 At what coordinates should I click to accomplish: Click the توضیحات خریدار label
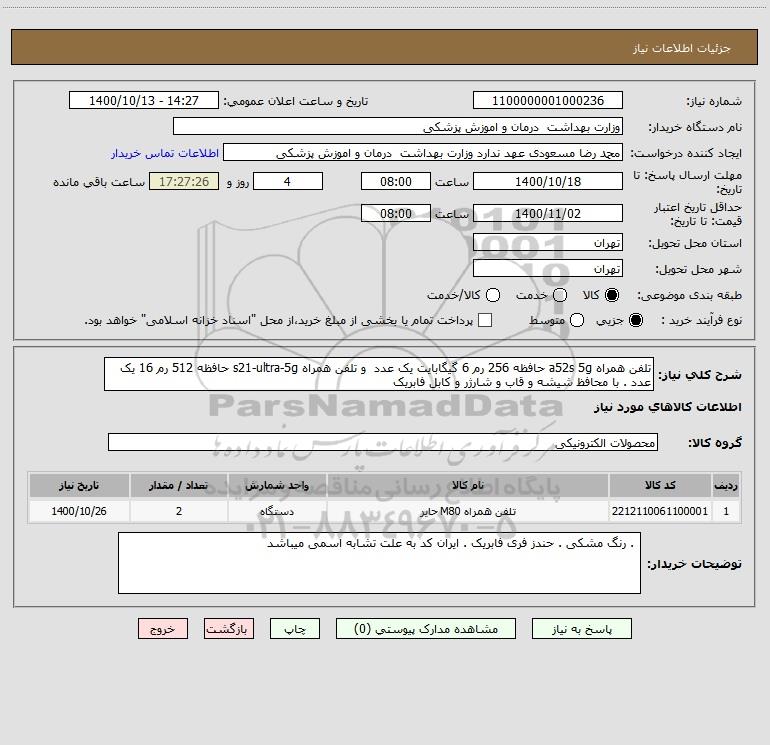pos(694,564)
